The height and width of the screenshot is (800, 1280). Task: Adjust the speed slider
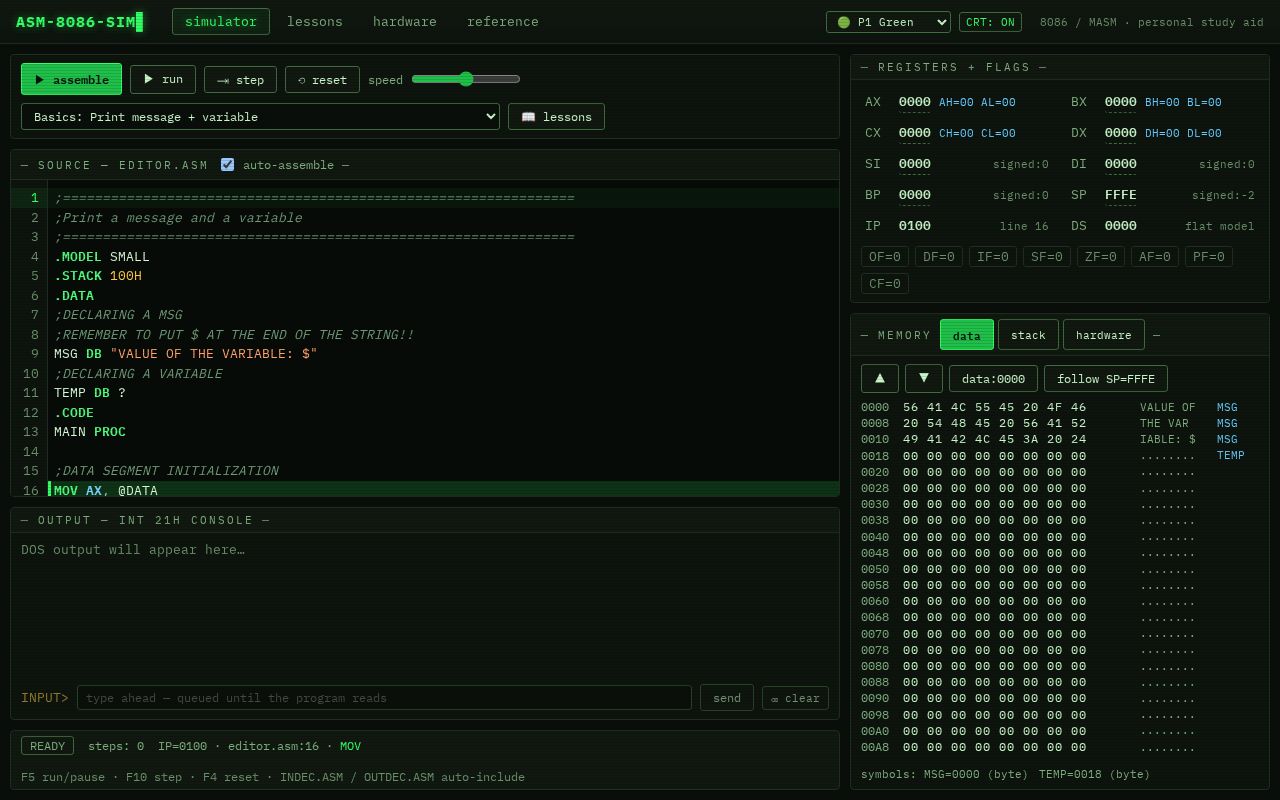click(466, 79)
